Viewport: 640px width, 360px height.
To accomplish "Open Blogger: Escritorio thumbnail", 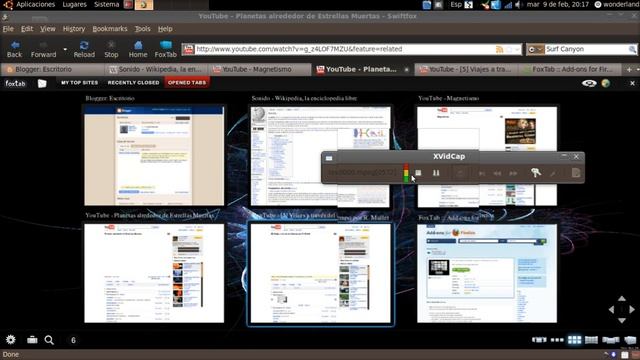I will click(x=154, y=155).
